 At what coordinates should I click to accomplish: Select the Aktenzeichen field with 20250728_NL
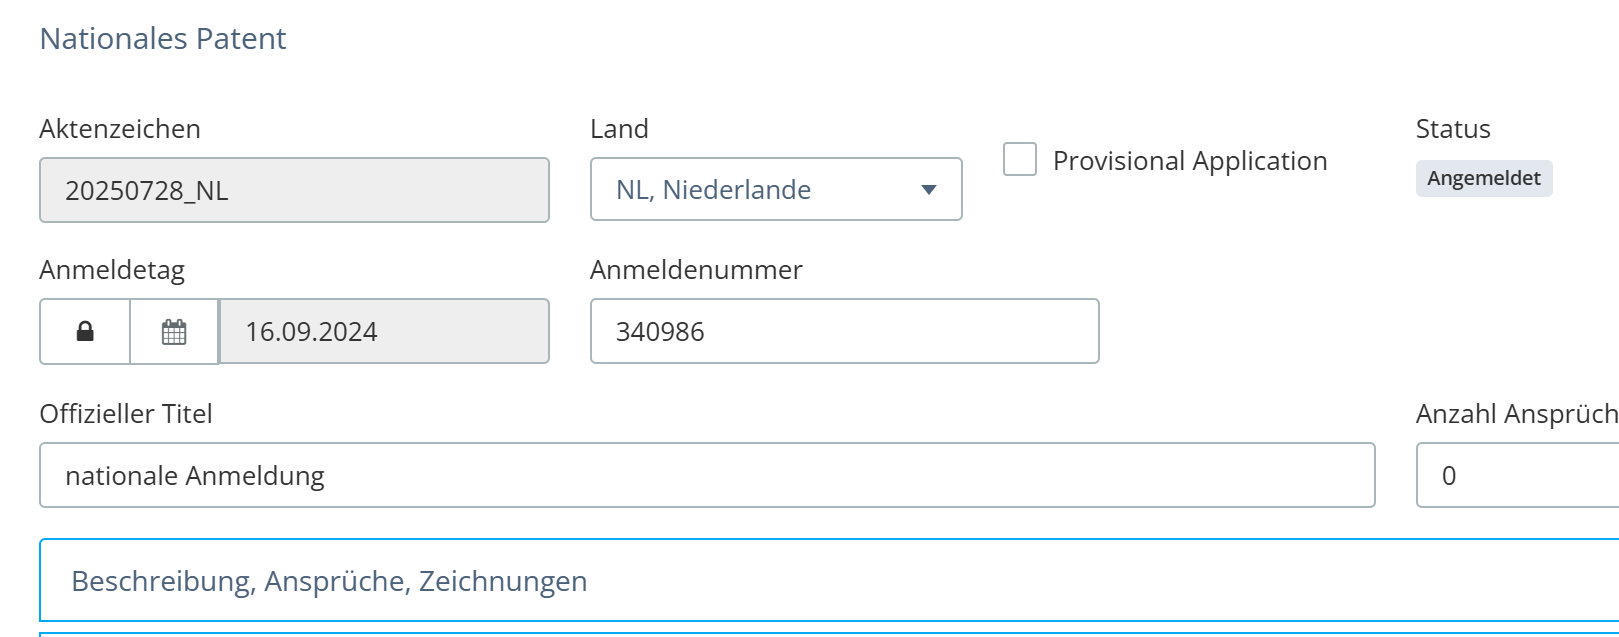pos(294,190)
